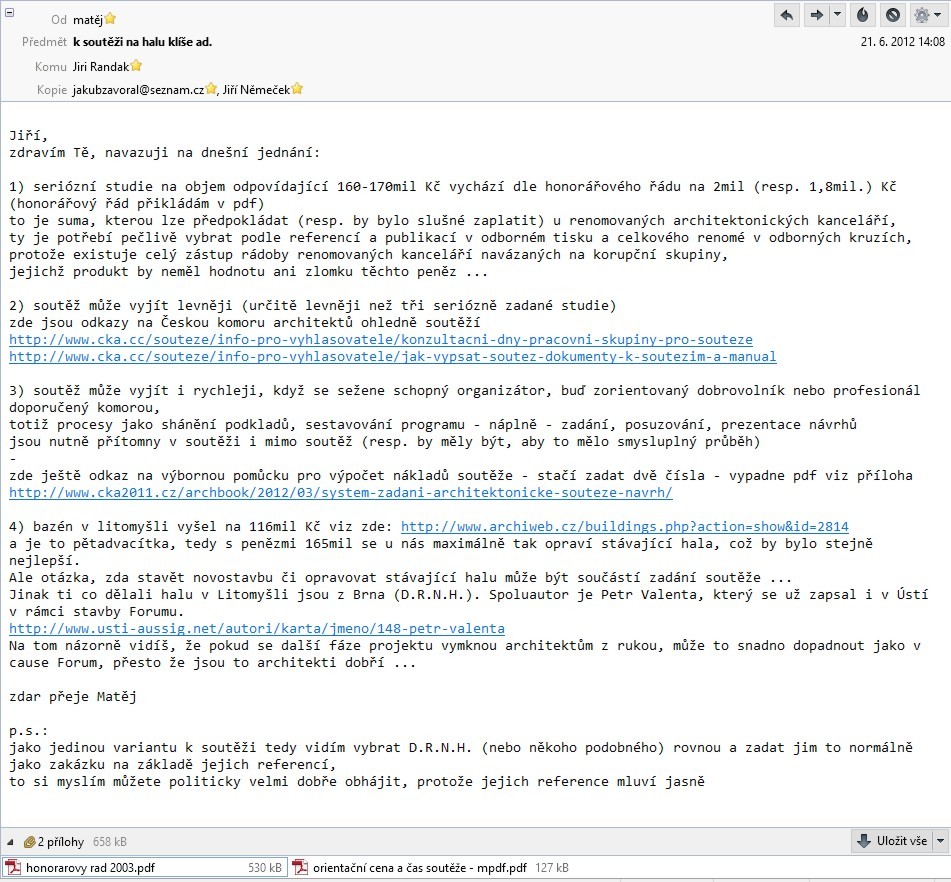The height and width of the screenshot is (882, 951).
Task: Click the star next to sender matěj
Action: tap(110, 19)
